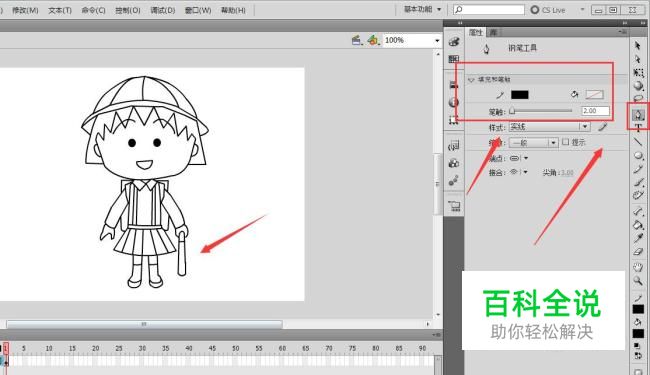This screenshot has width=650, height=375.
Task: Click the Black and White colors icon
Action: point(638,346)
